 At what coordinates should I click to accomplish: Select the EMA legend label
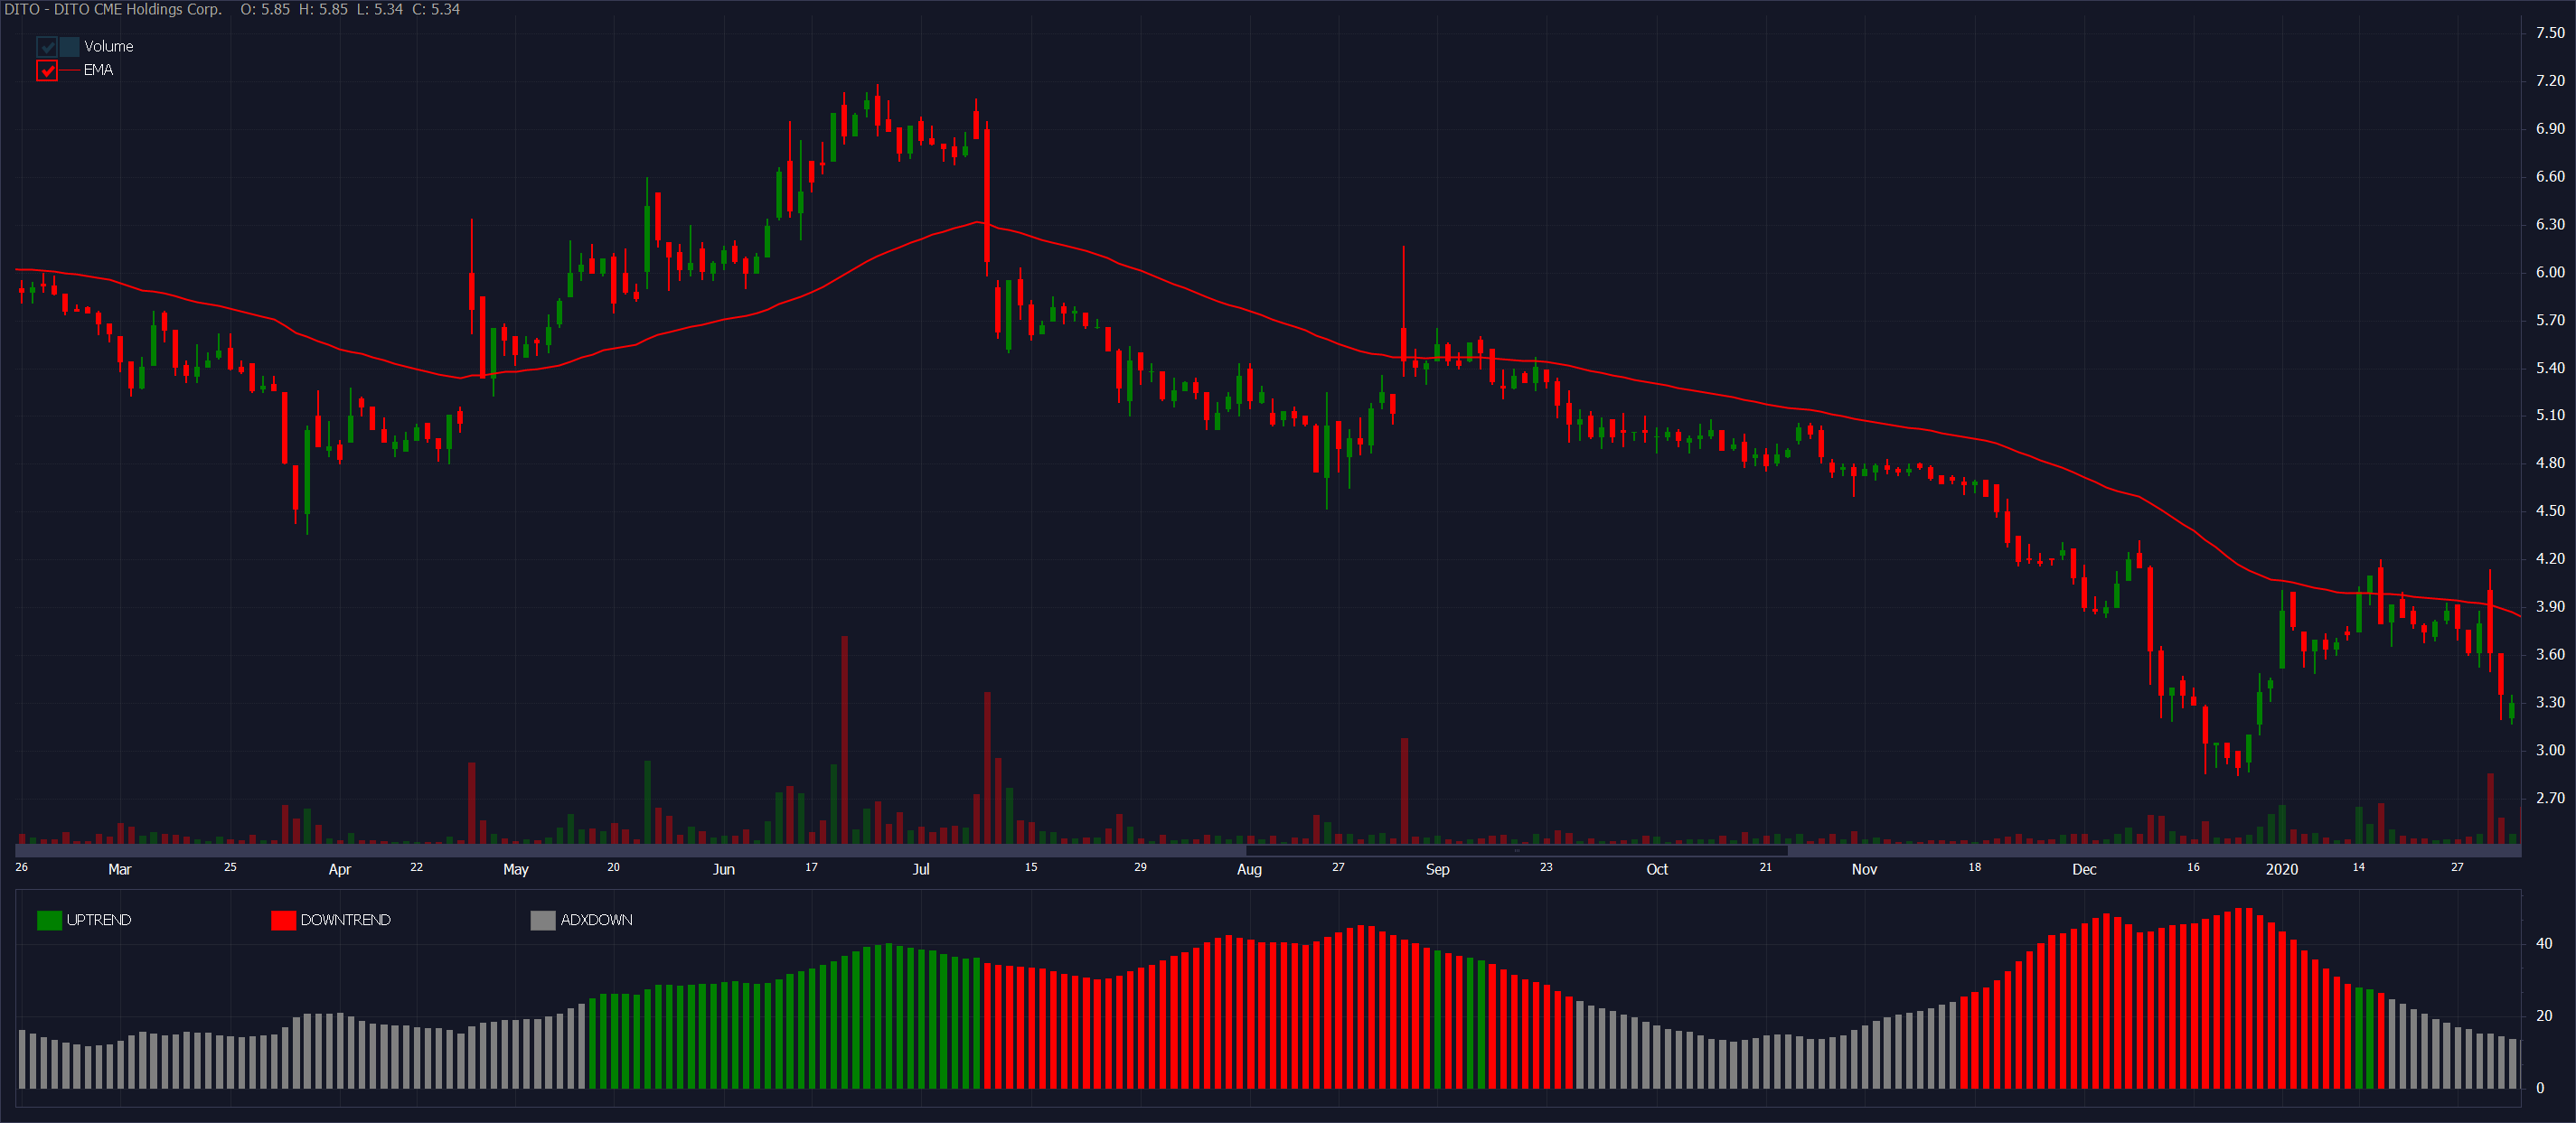pyautogui.click(x=98, y=70)
